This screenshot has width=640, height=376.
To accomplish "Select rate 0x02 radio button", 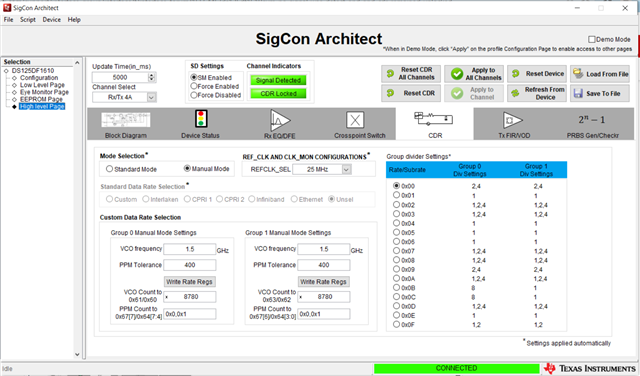I will pyautogui.click(x=396, y=205).
